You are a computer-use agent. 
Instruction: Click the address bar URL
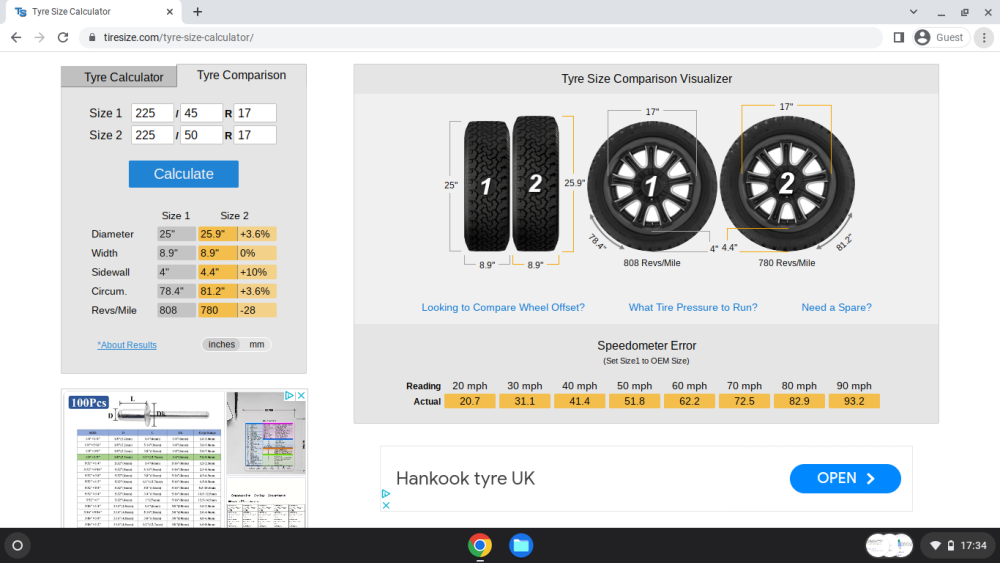tap(179, 38)
